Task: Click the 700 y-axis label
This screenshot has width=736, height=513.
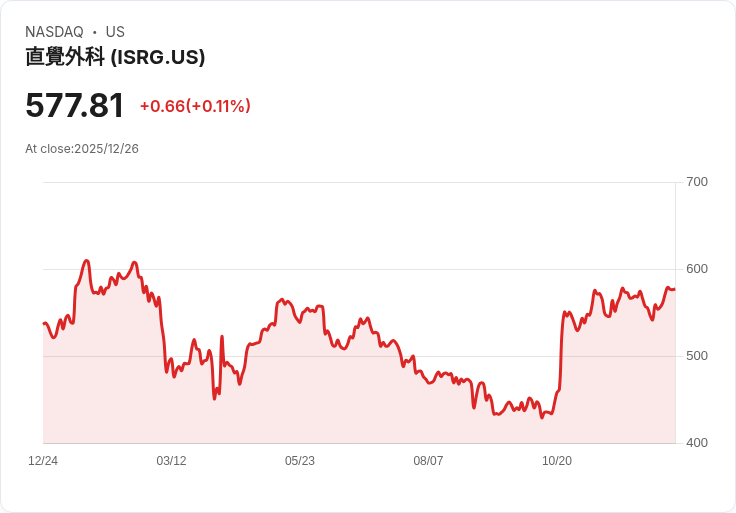Action: tap(696, 182)
